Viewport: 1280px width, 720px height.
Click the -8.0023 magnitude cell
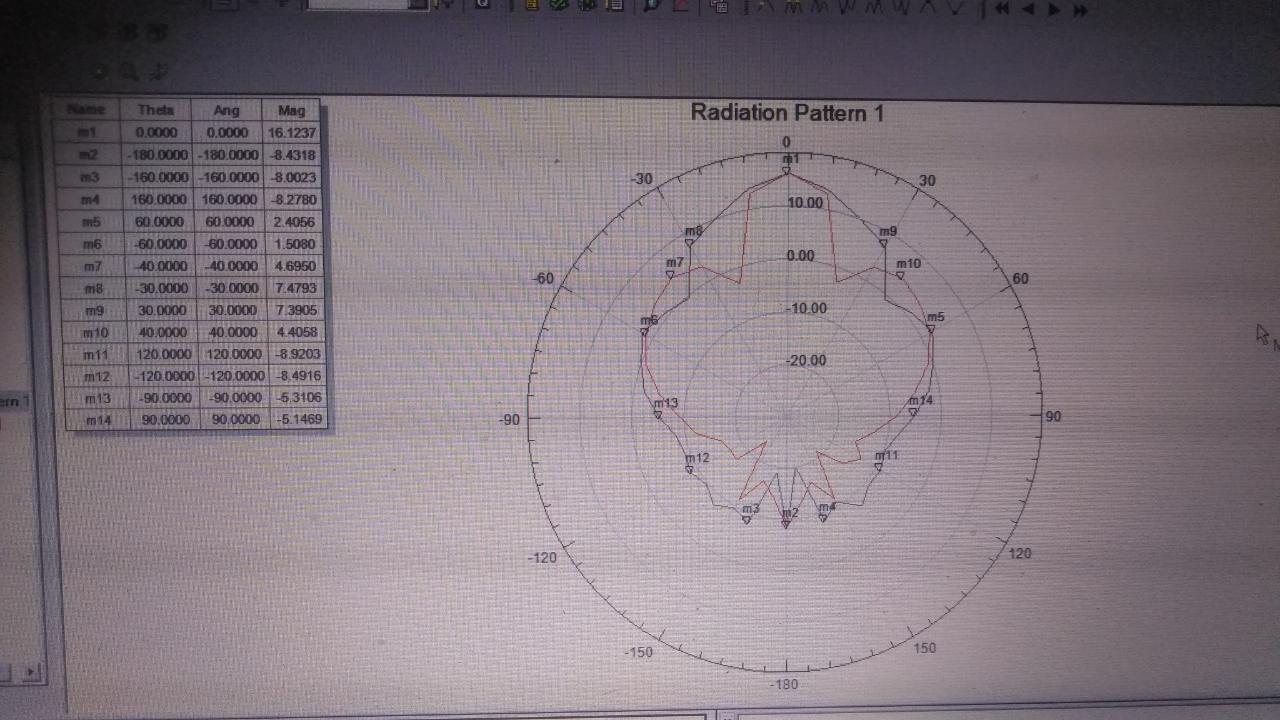pos(293,177)
